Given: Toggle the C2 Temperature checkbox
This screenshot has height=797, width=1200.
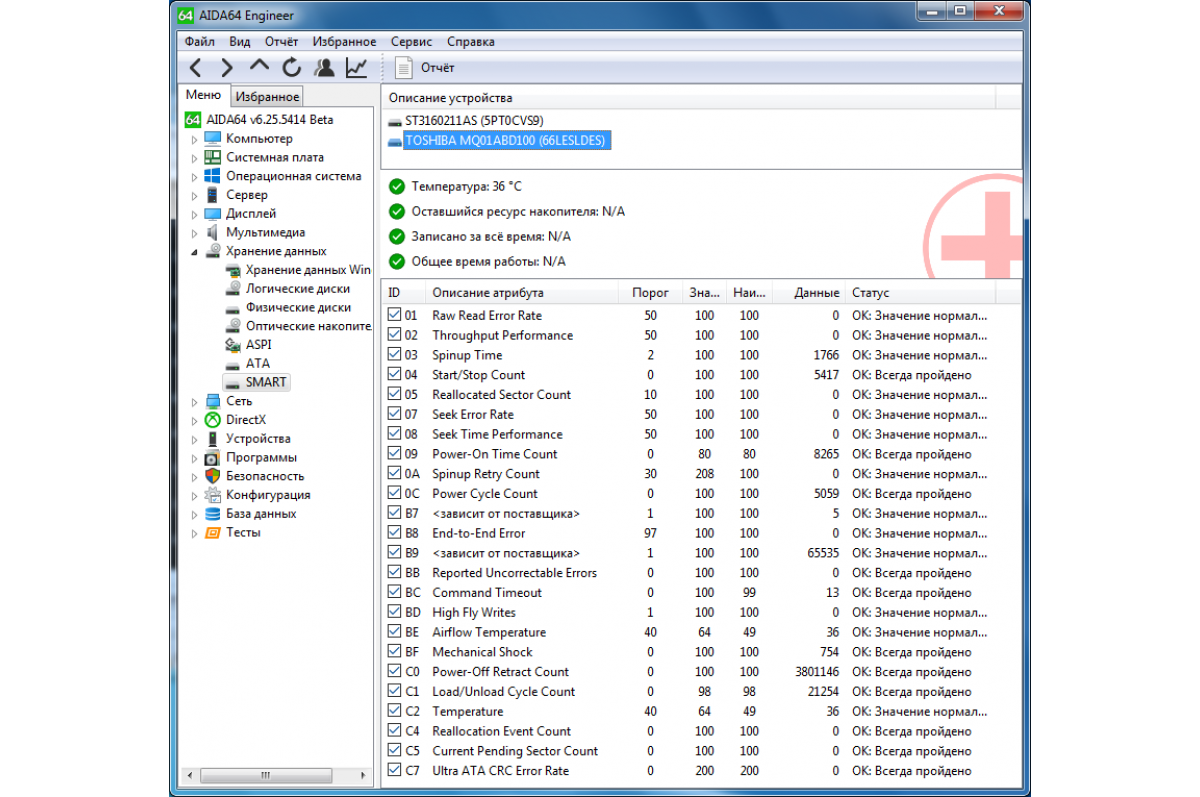Looking at the screenshot, I should click(x=394, y=711).
